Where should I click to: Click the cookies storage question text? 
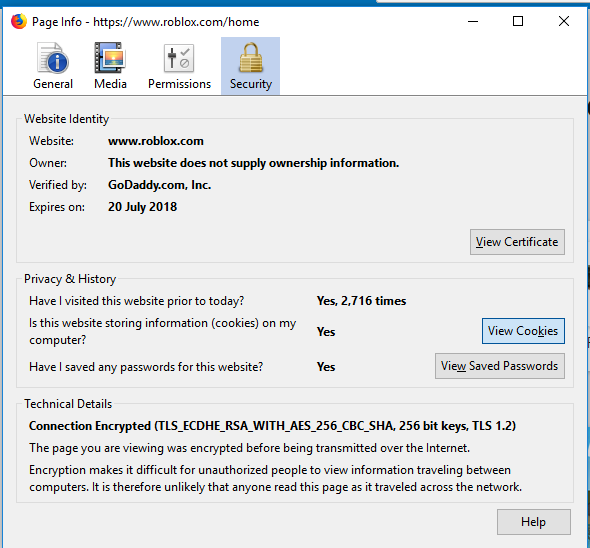coord(163,332)
